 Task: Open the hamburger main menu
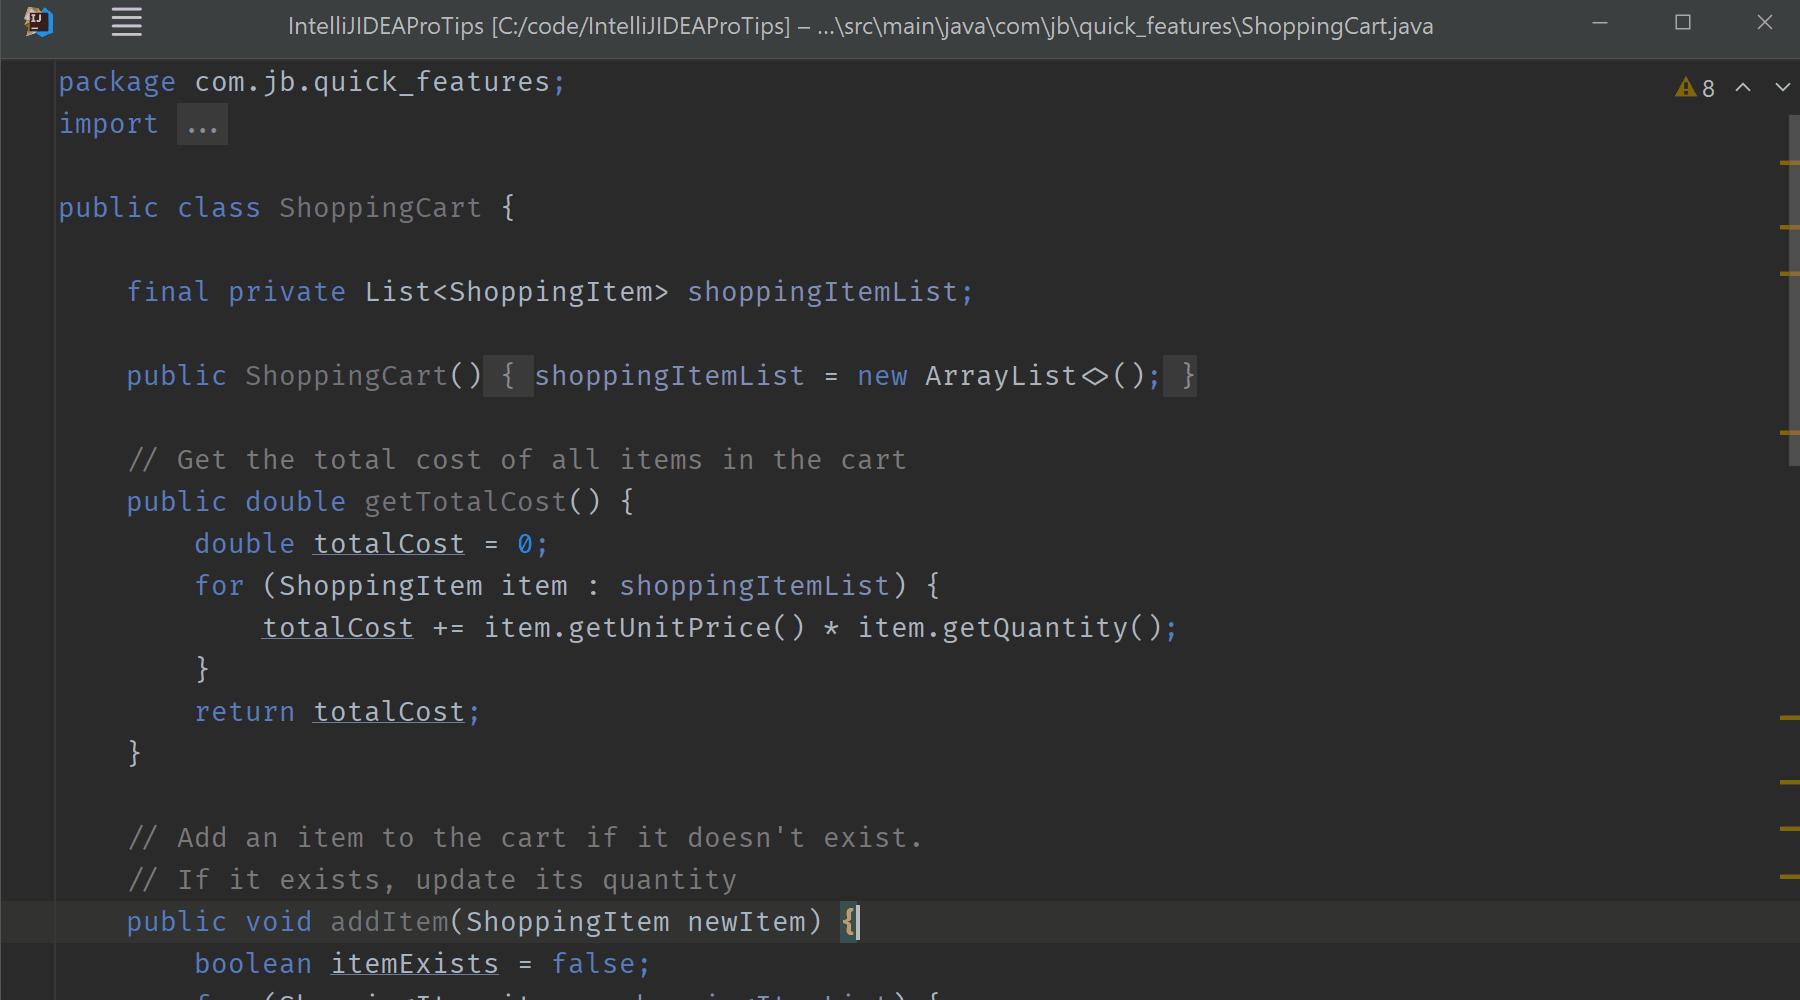pyautogui.click(x=126, y=22)
